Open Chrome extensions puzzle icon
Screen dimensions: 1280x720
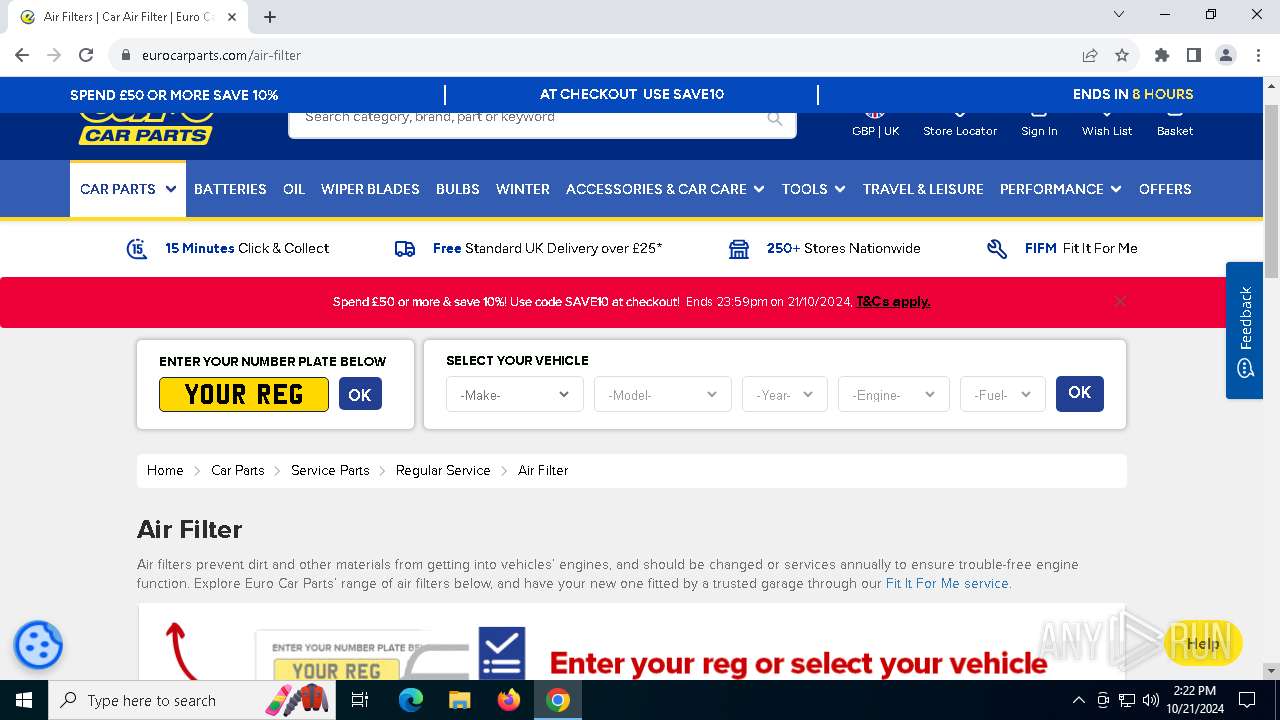click(1162, 55)
